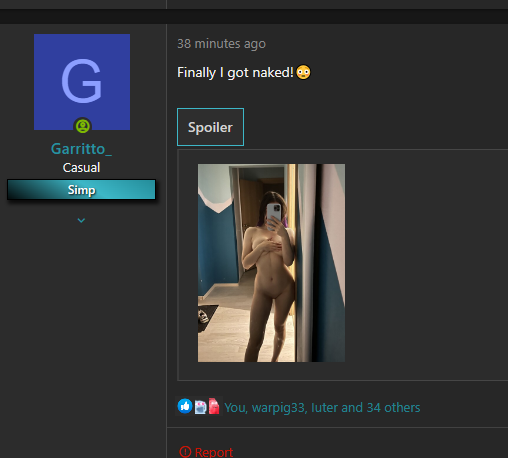Click the 38 minutes ago timestamp
The width and height of the screenshot is (508, 458).
[x=221, y=44]
